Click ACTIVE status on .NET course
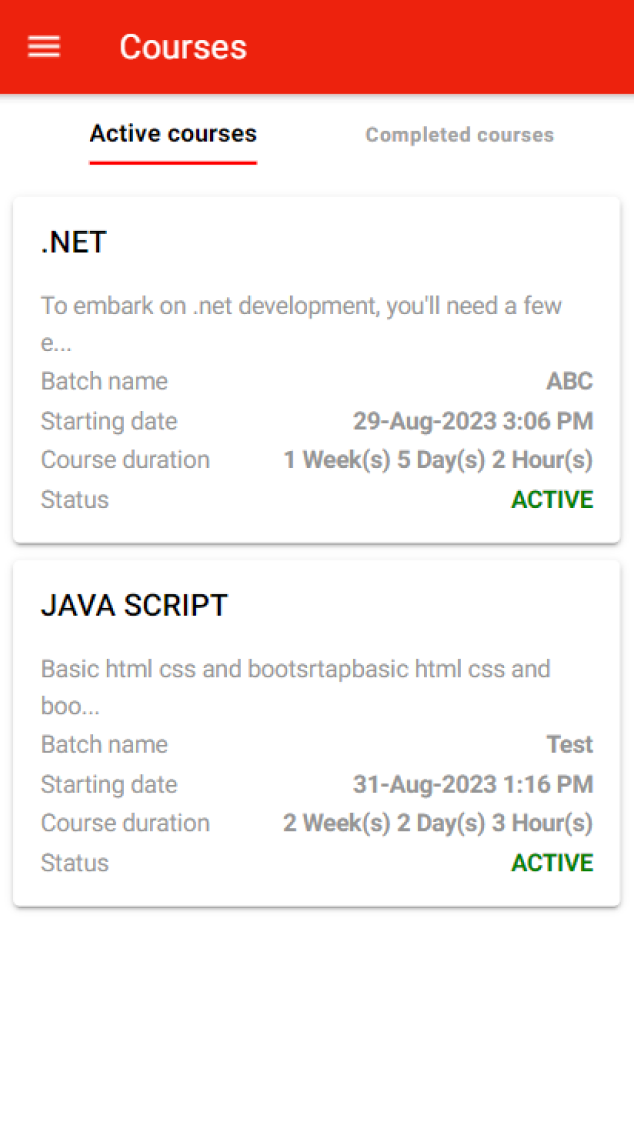The width and height of the screenshot is (634, 1136). coord(552,499)
